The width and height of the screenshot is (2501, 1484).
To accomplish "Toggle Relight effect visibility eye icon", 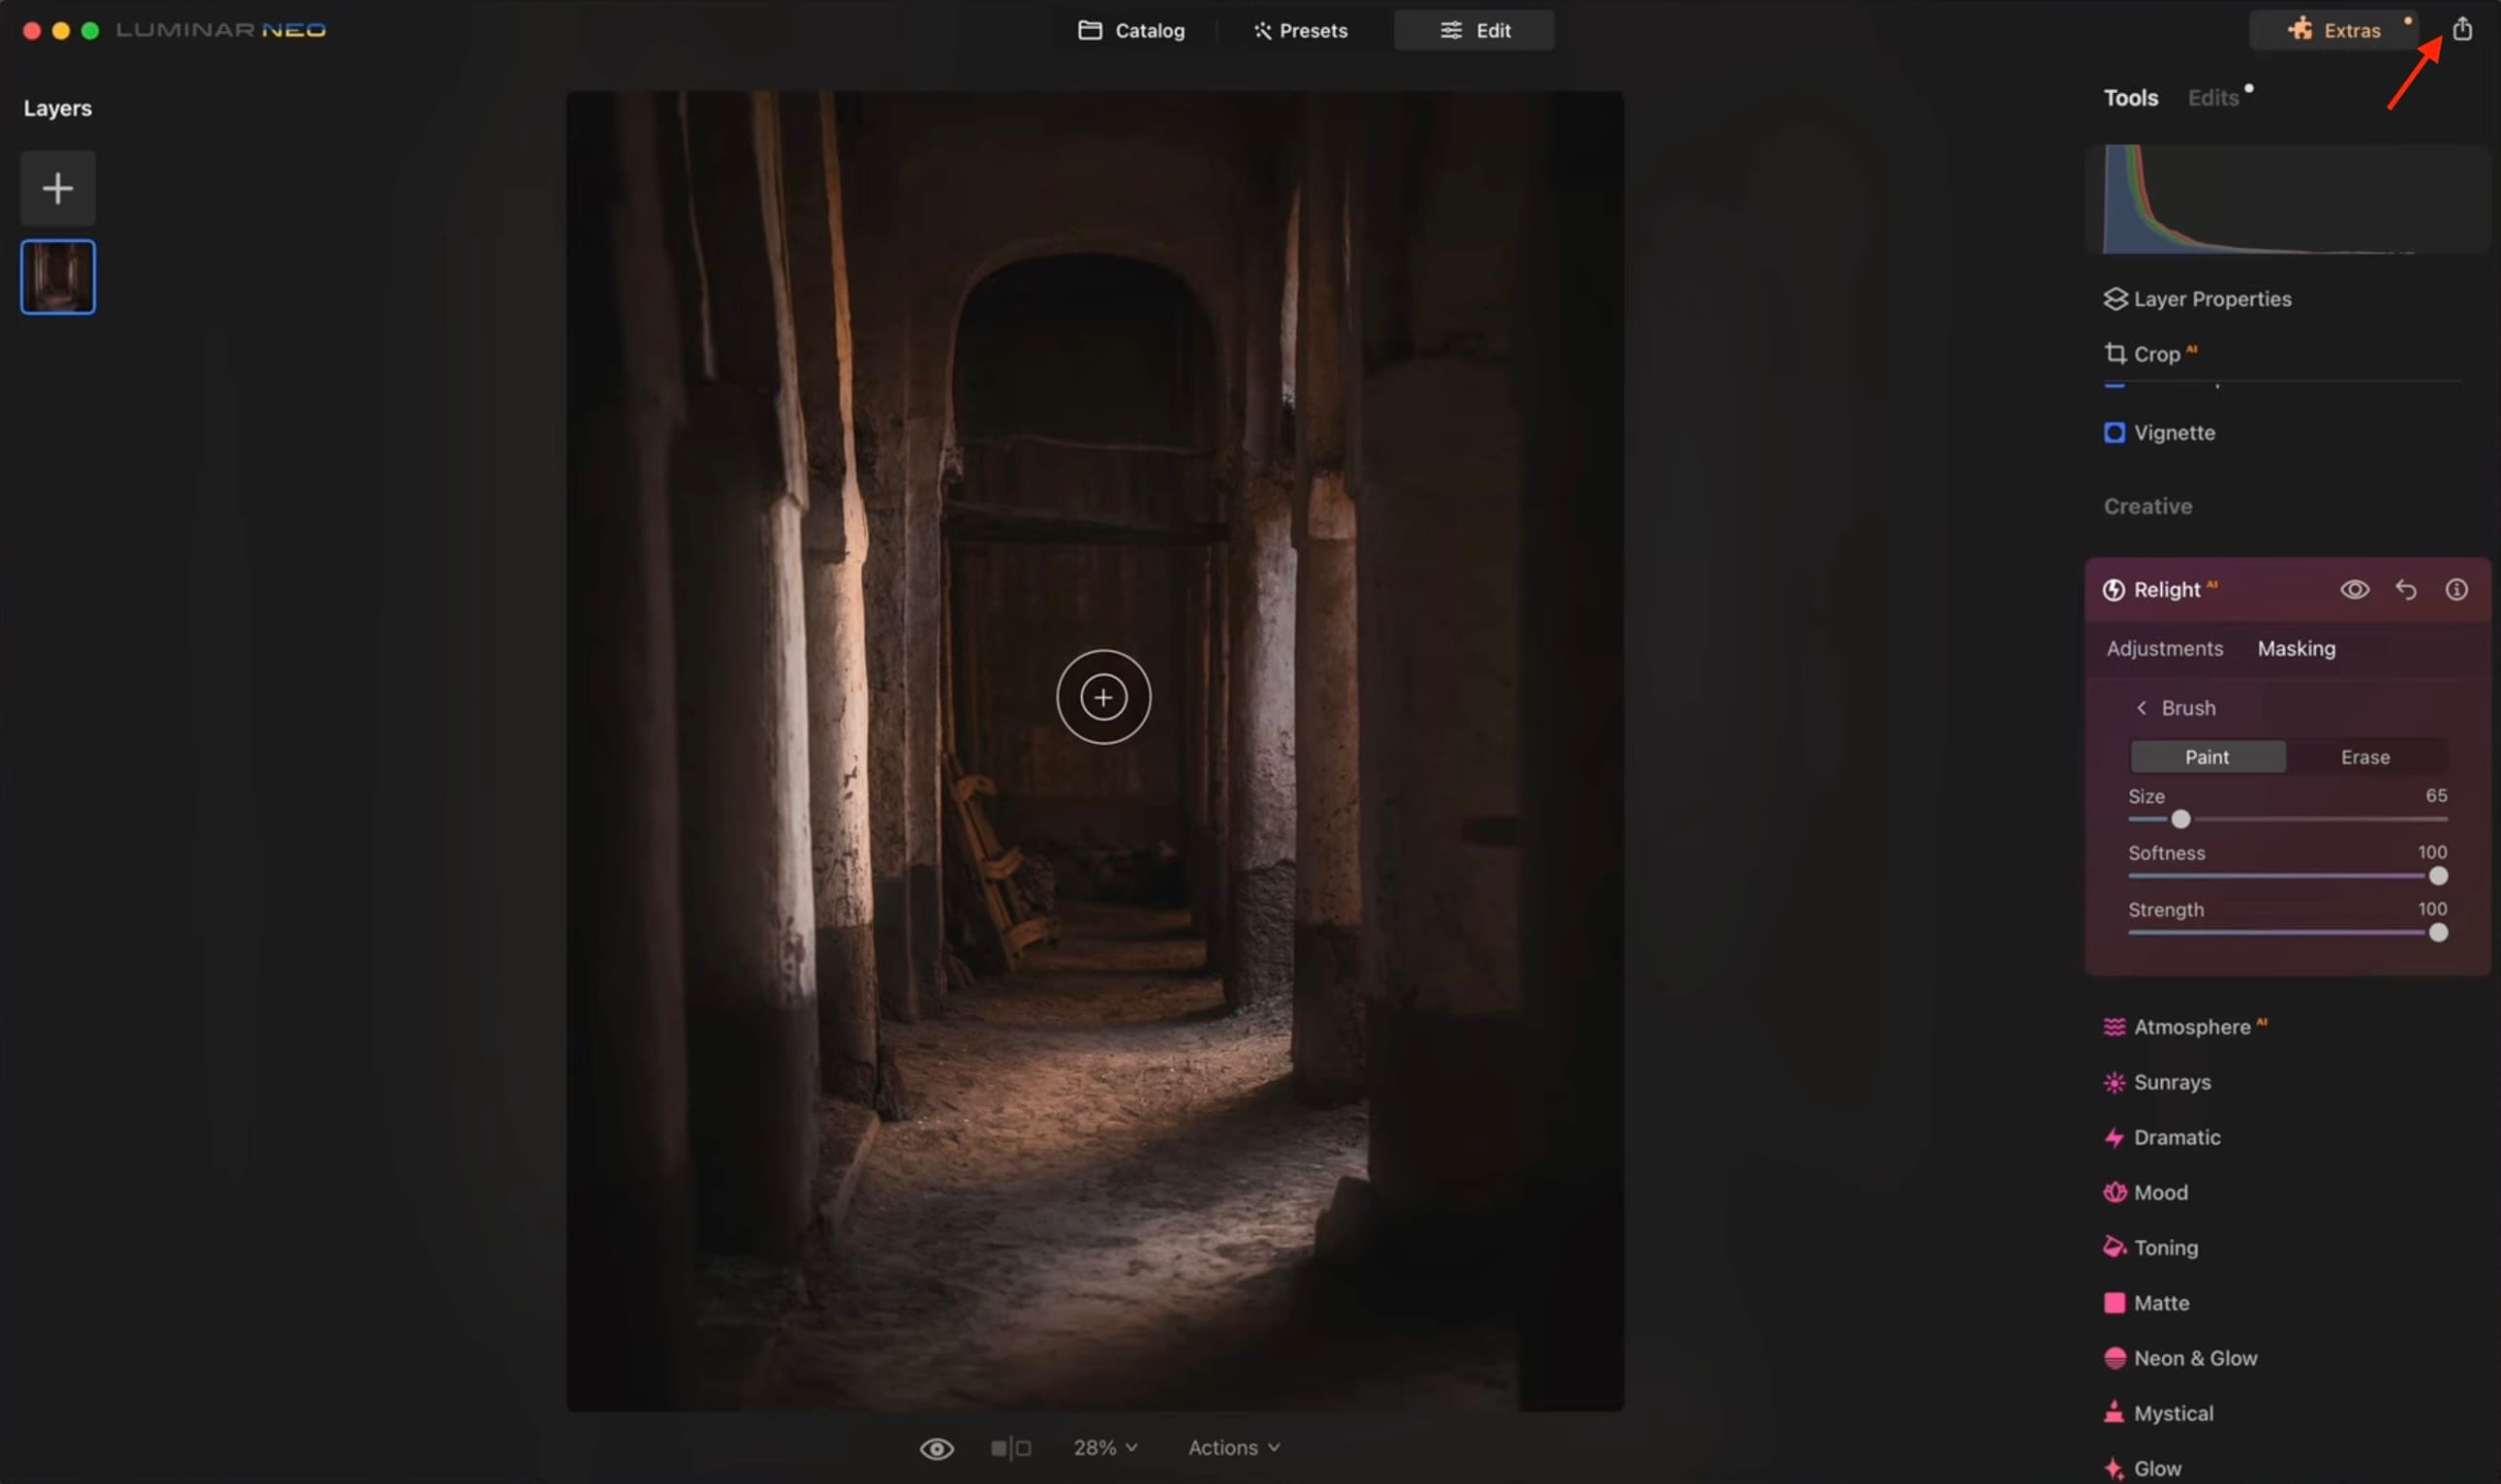I will pos(2354,590).
